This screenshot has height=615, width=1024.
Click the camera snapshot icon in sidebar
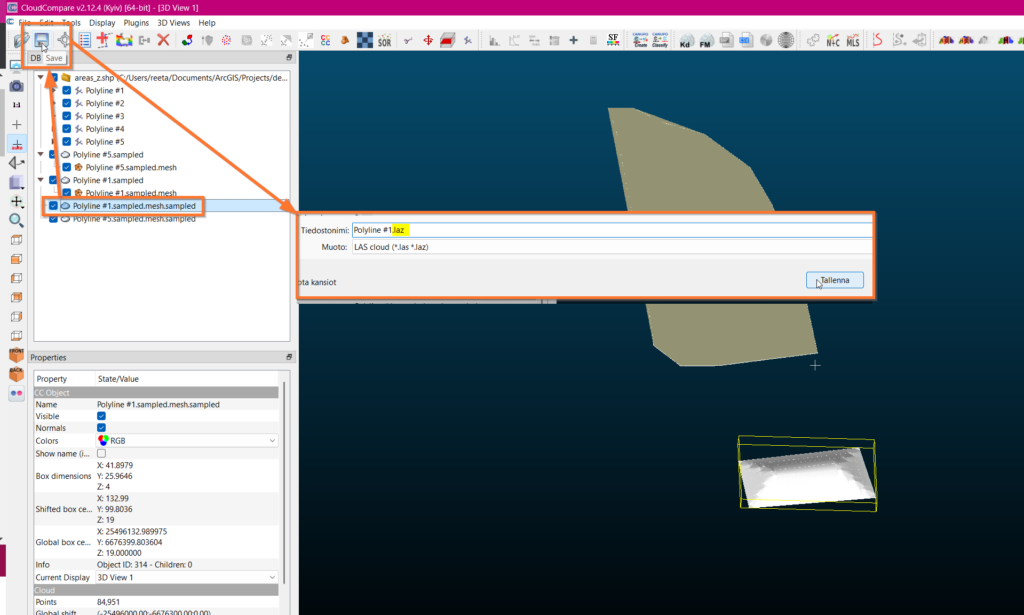tap(16, 86)
